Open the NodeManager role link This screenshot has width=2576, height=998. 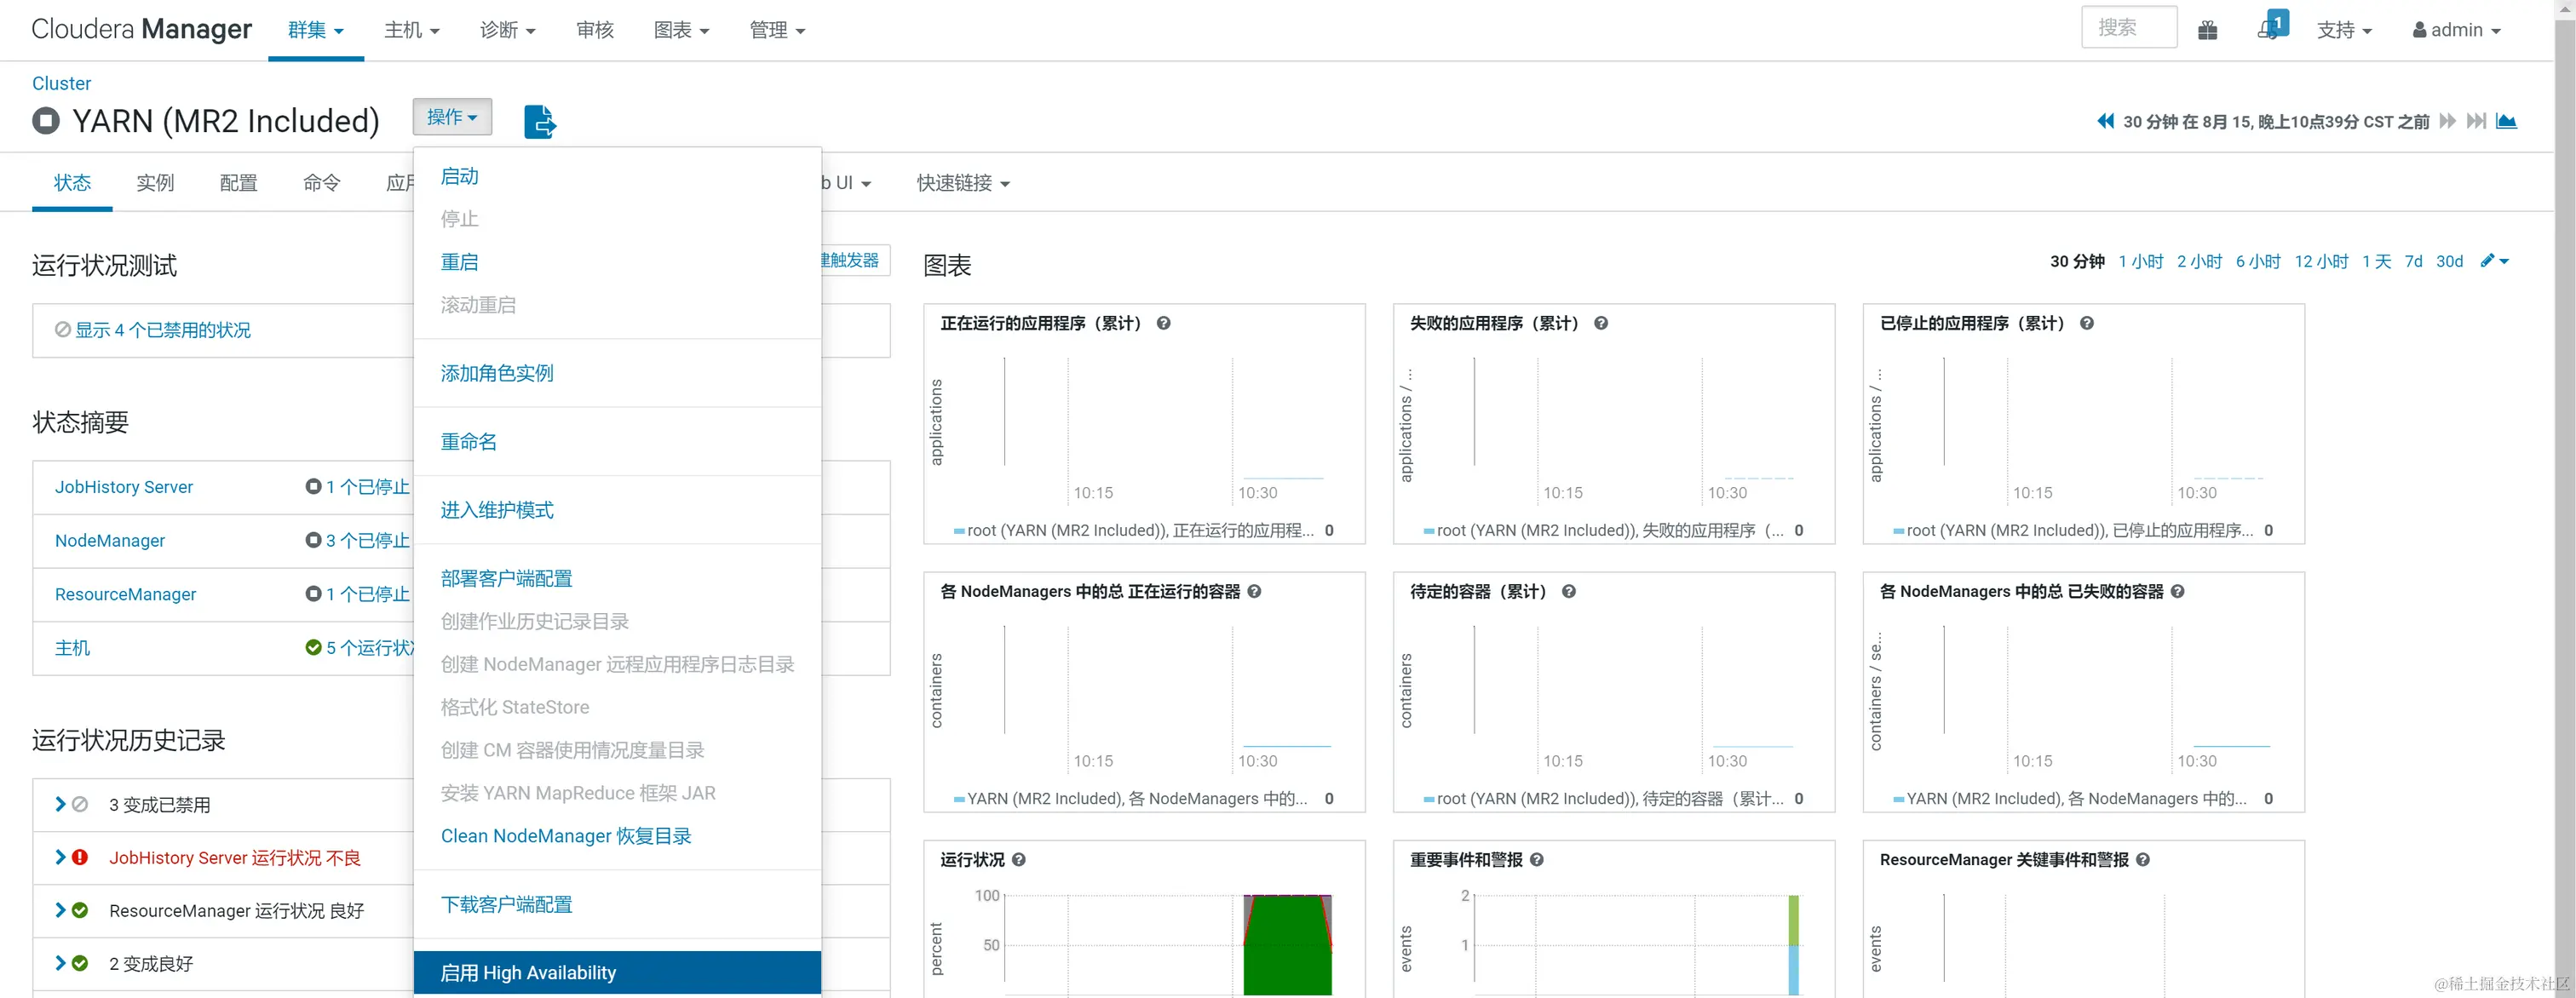(110, 540)
